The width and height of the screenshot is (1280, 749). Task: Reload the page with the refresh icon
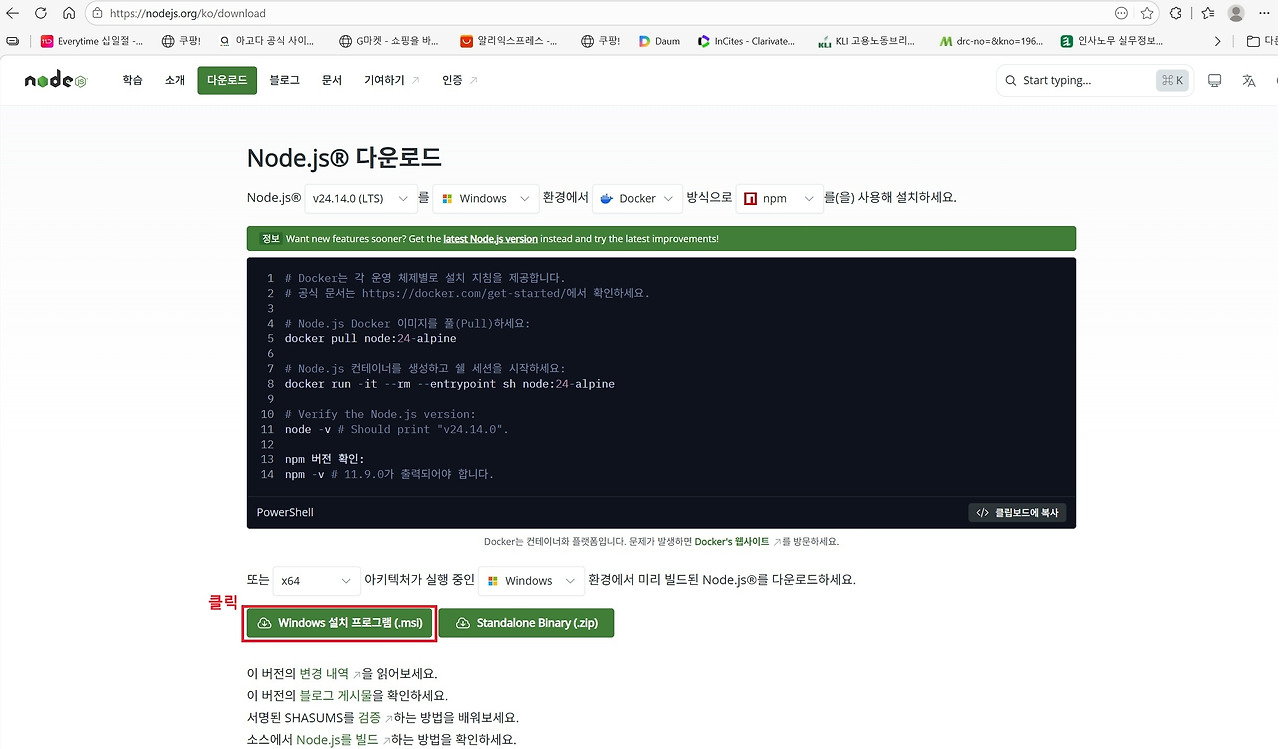41,13
